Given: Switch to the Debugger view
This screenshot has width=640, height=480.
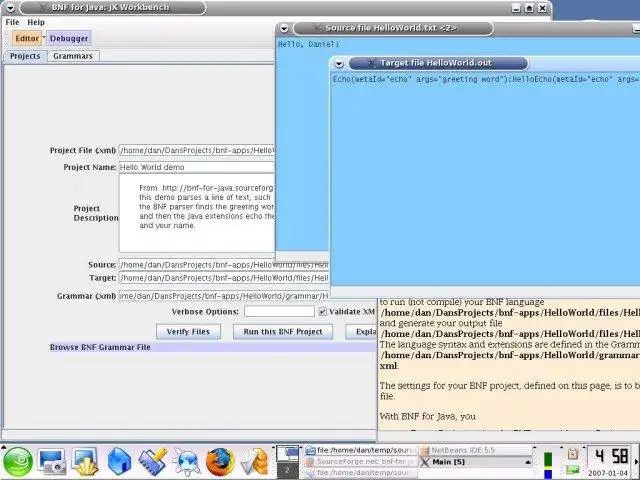Looking at the screenshot, I should [x=69, y=38].
